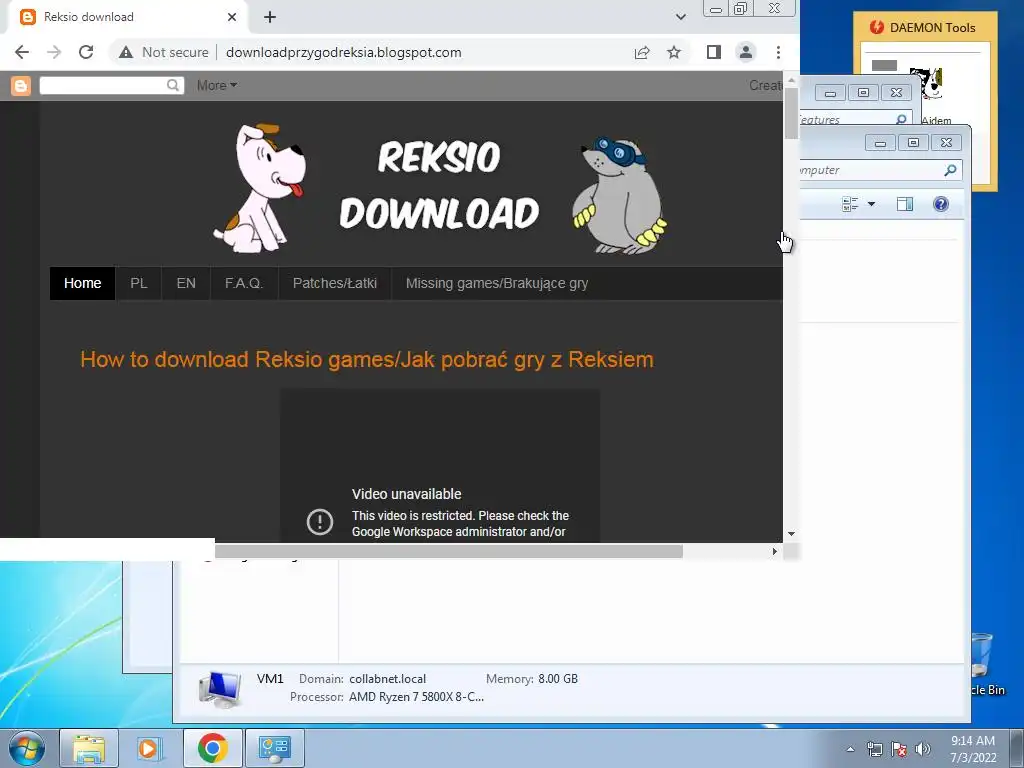Click the forward navigation arrow
Screen dimensions: 1024x768
pos(54,52)
